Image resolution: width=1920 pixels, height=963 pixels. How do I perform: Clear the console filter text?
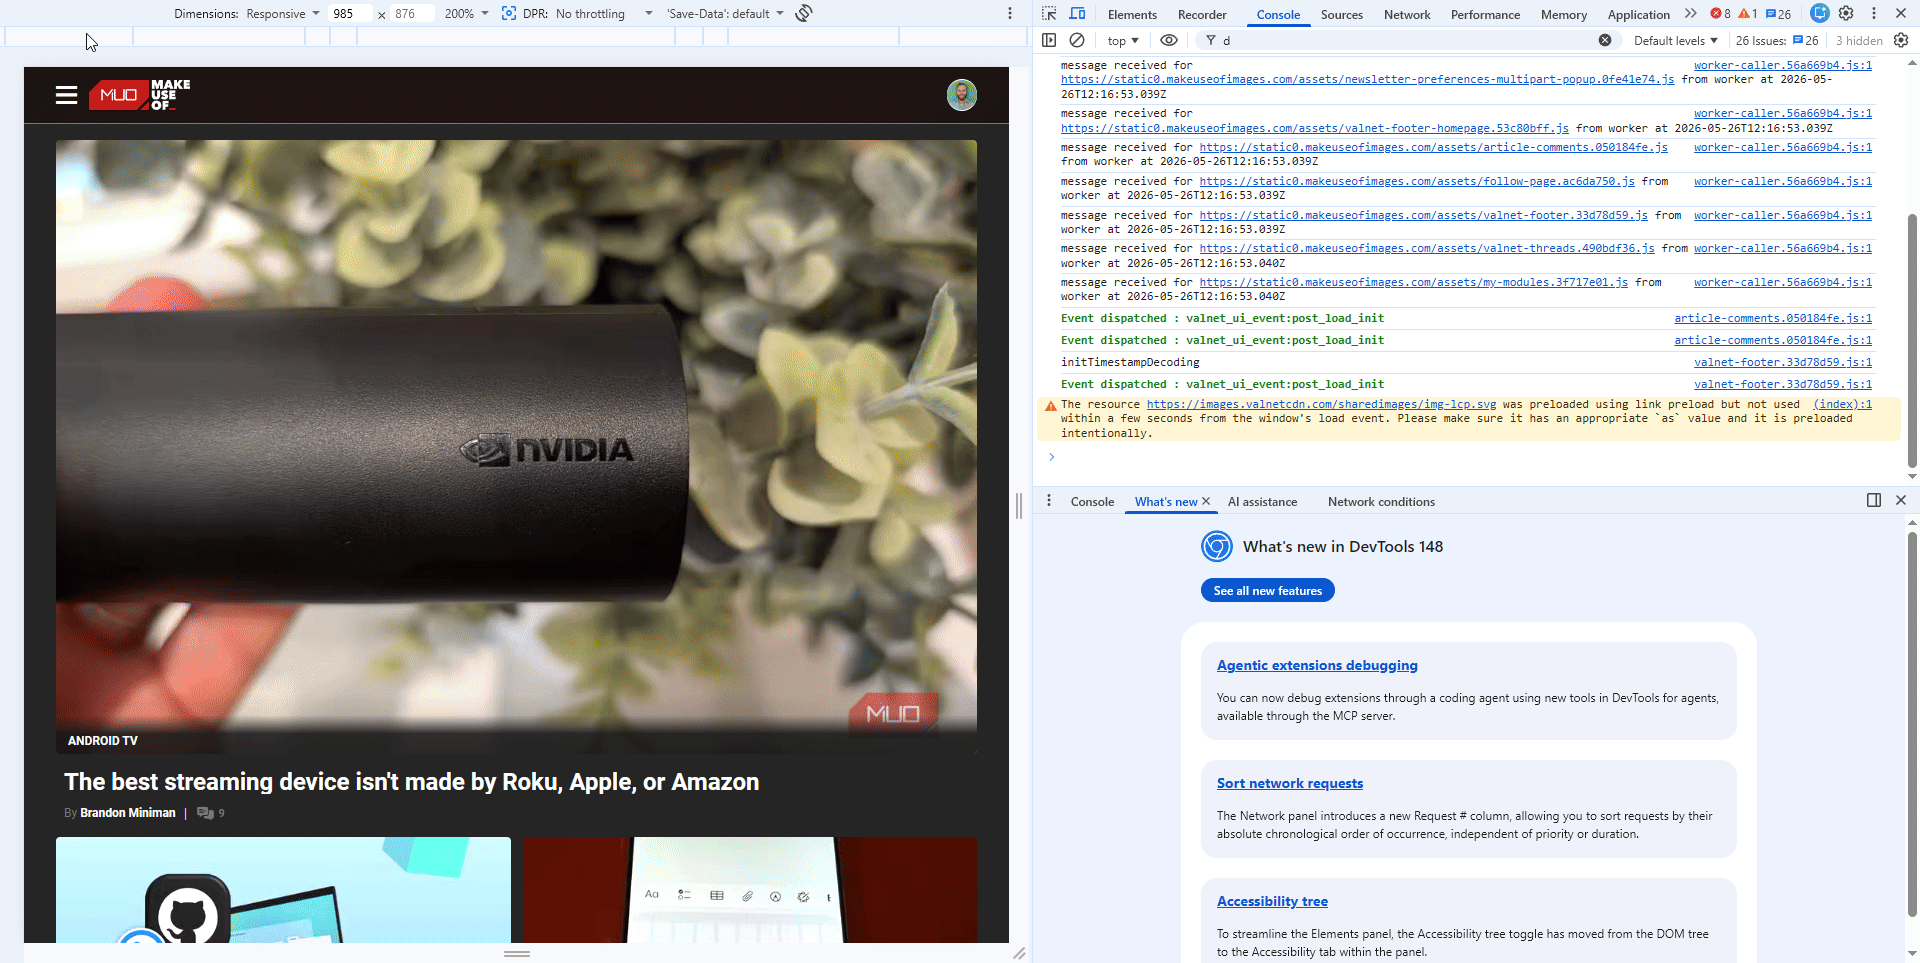point(1605,40)
